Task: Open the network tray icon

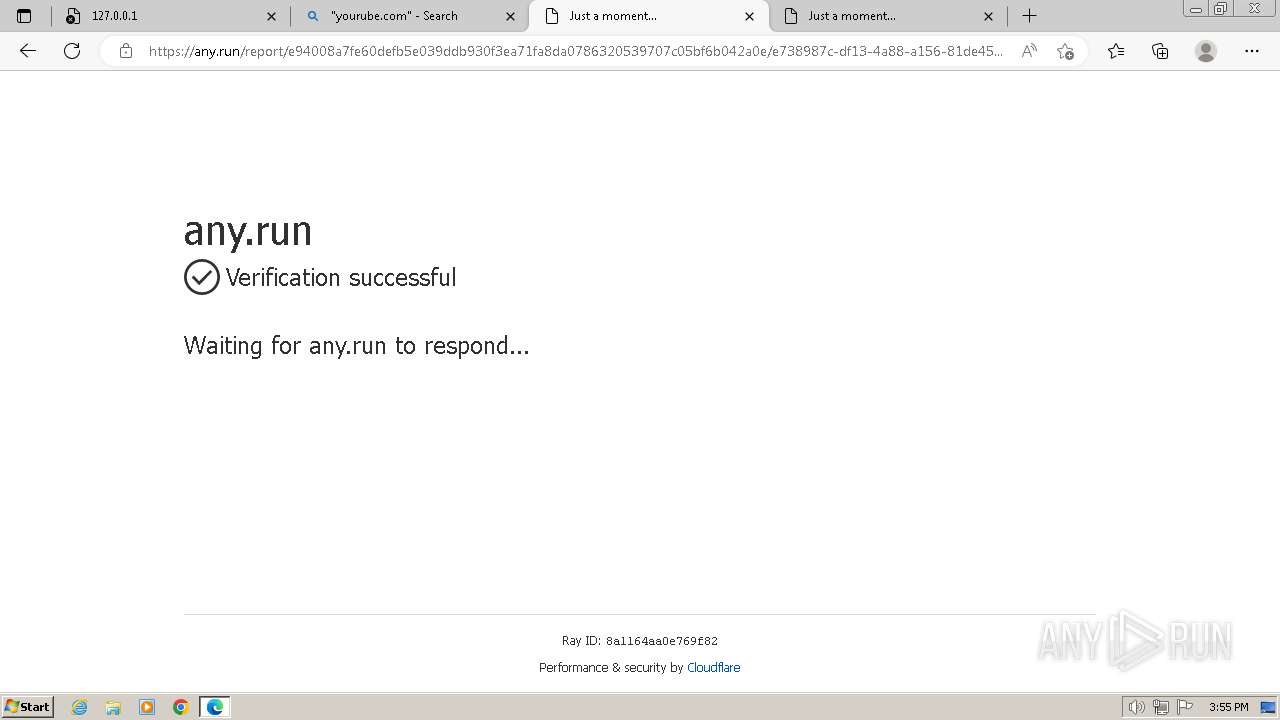Action: (1161, 707)
